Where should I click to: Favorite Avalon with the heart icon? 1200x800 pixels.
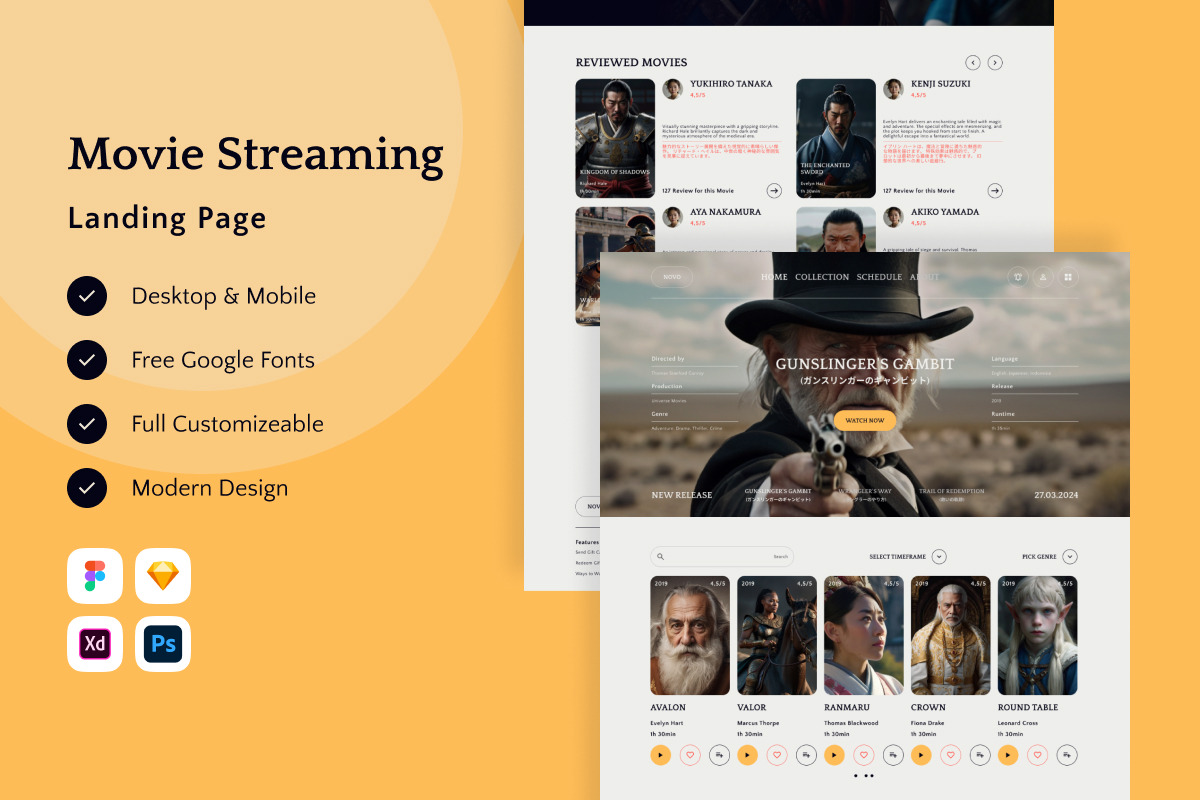[x=690, y=755]
